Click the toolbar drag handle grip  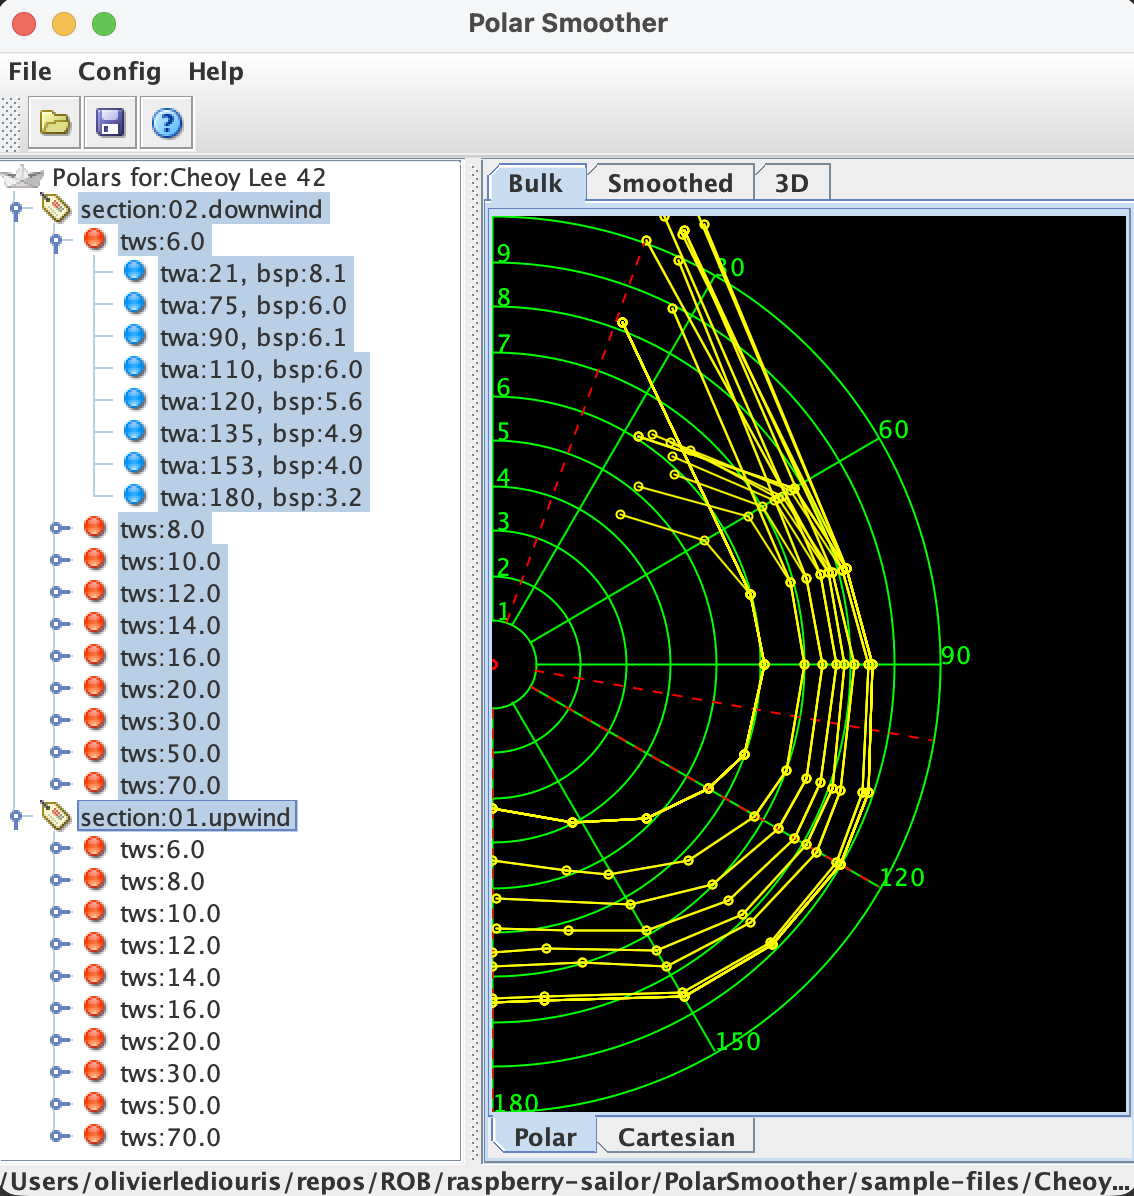[x=12, y=123]
